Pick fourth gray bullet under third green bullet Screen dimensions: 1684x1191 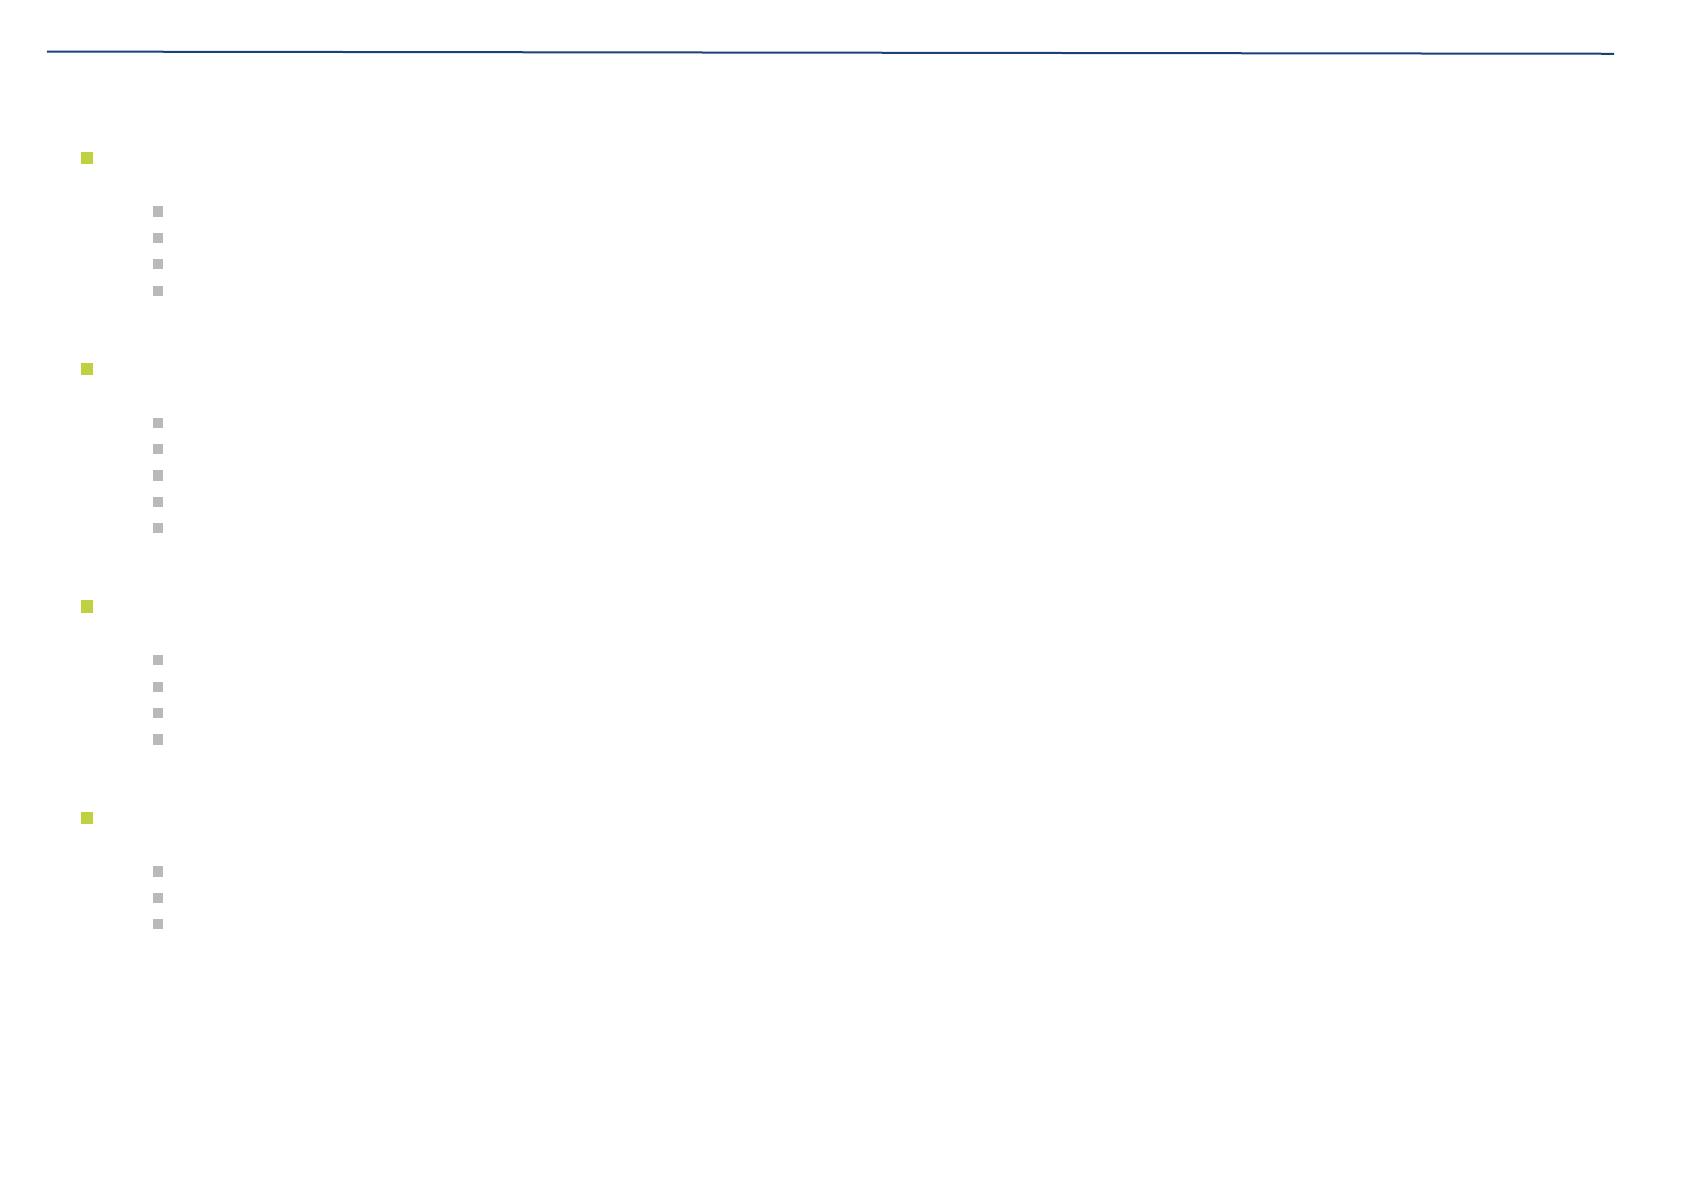point(158,740)
